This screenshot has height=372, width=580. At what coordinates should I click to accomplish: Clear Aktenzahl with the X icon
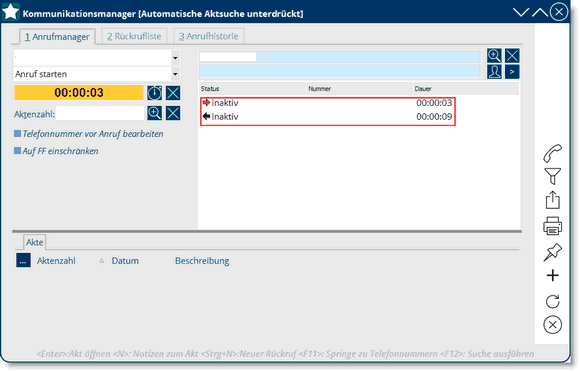[173, 113]
